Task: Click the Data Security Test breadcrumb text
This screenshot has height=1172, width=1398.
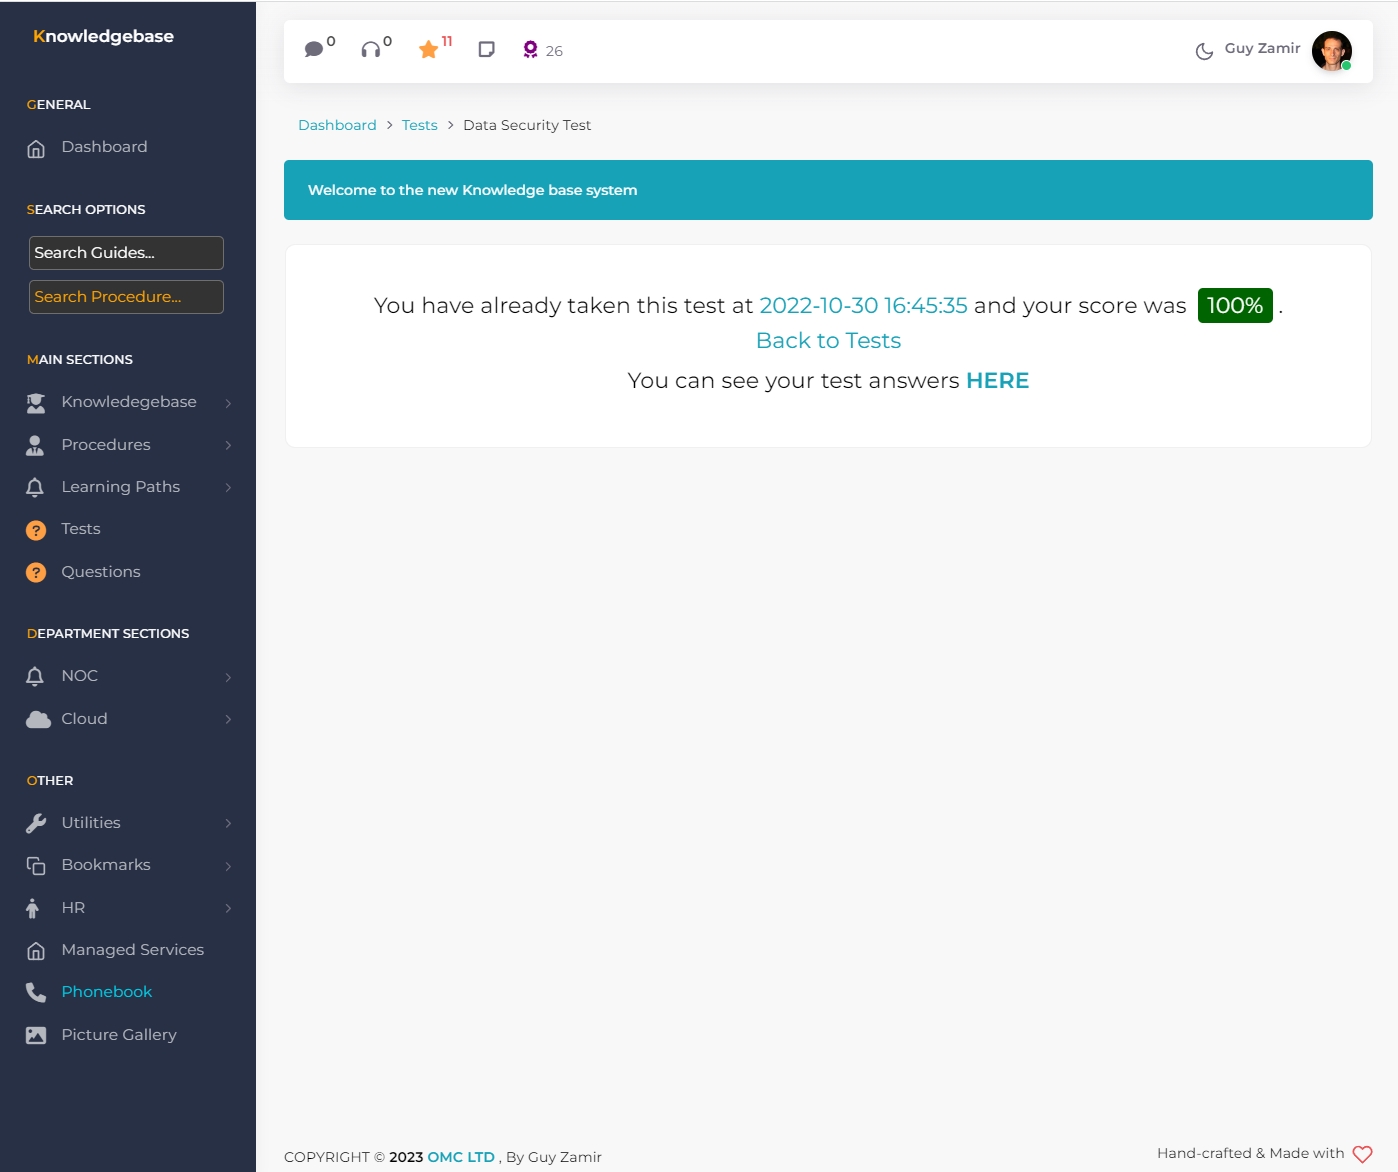Action: coord(527,125)
